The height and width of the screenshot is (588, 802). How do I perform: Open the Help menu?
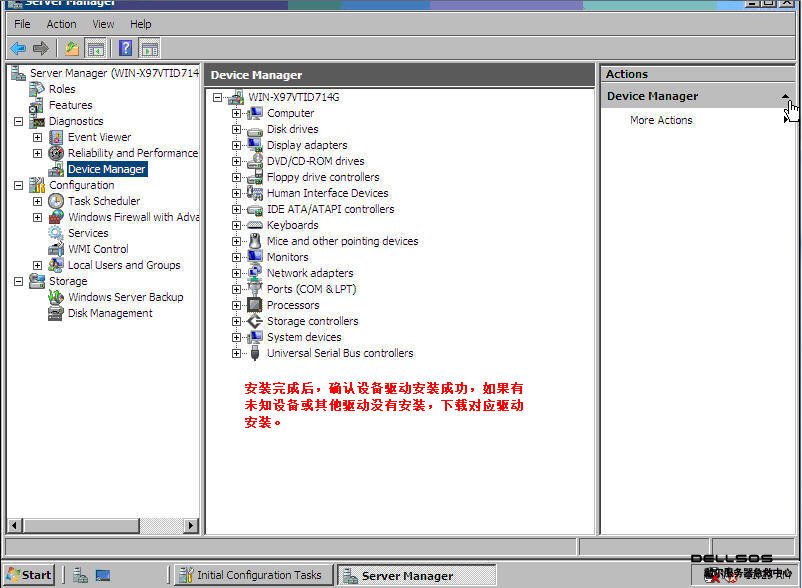(x=140, y=24)
